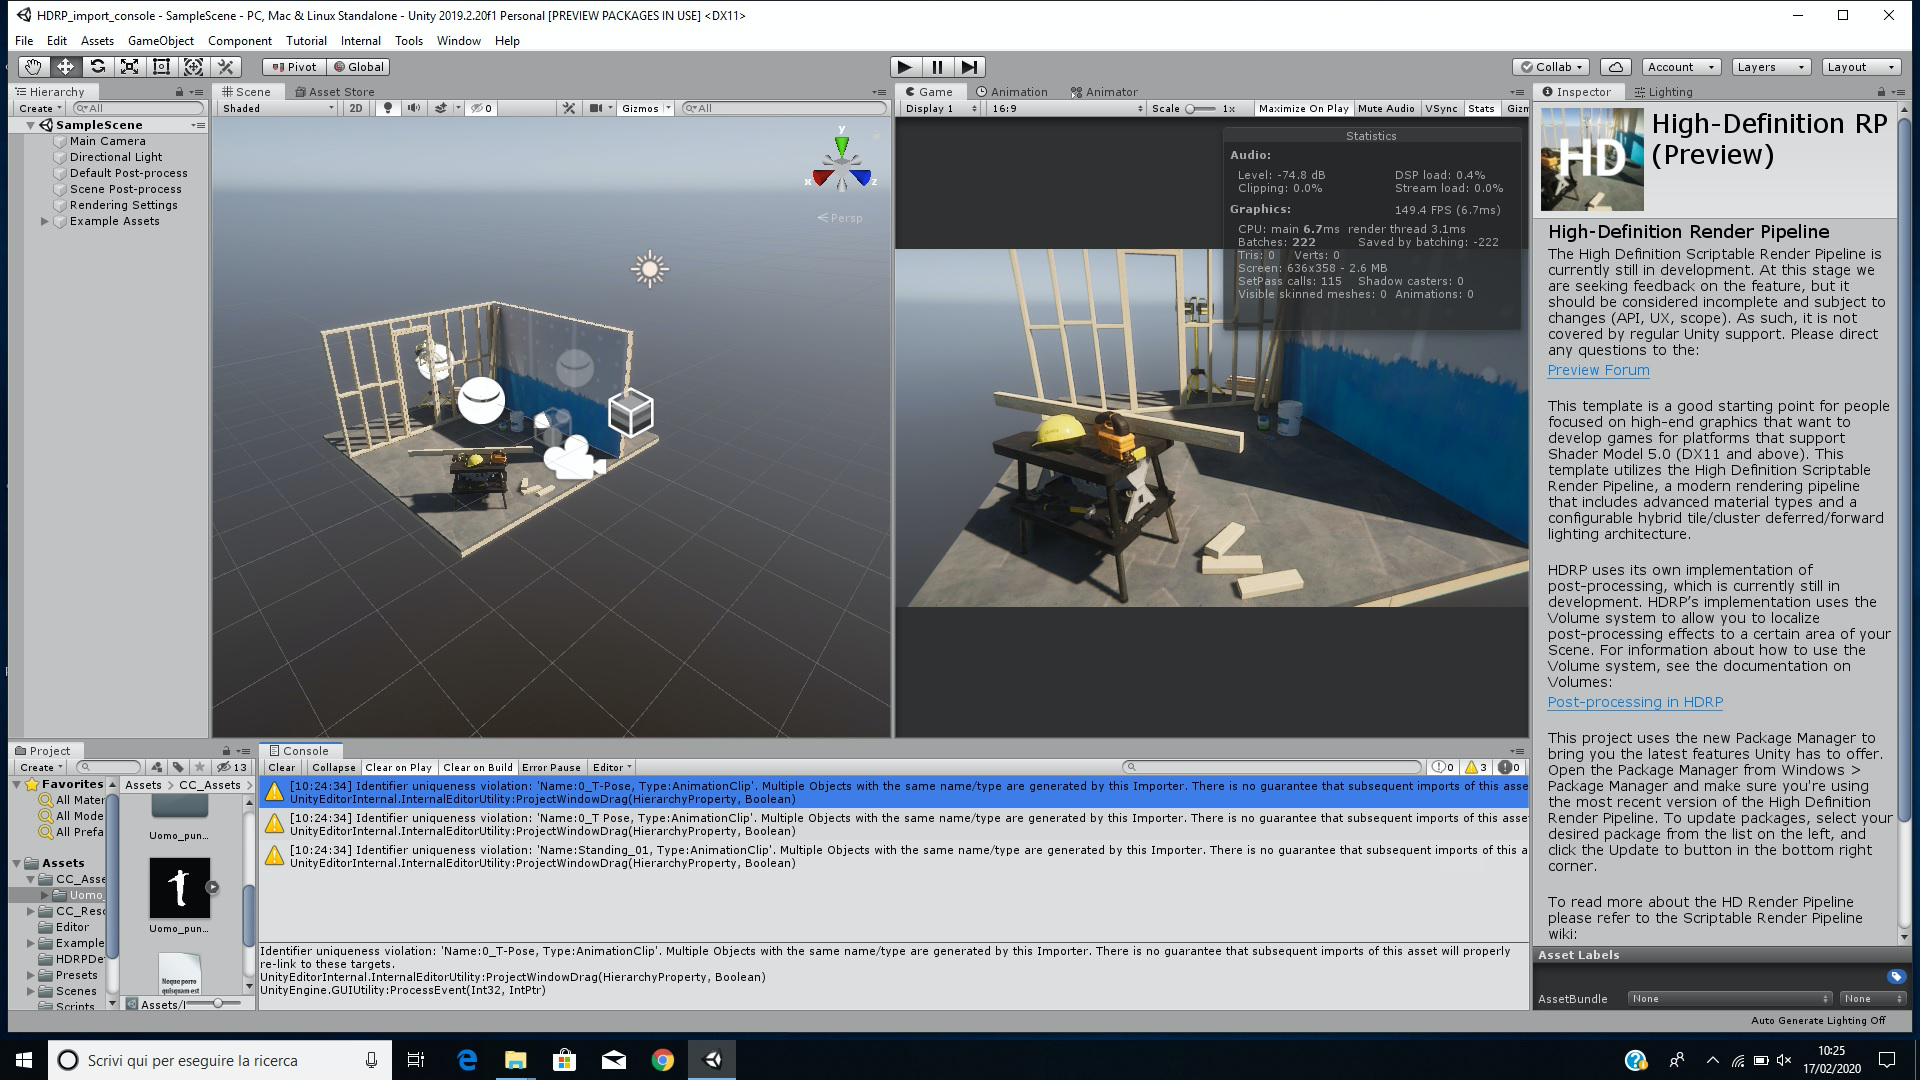Toggle Clear on Play in Console
The width and height of the screenshot is (1920, 1080).
(x=398, y=767)
